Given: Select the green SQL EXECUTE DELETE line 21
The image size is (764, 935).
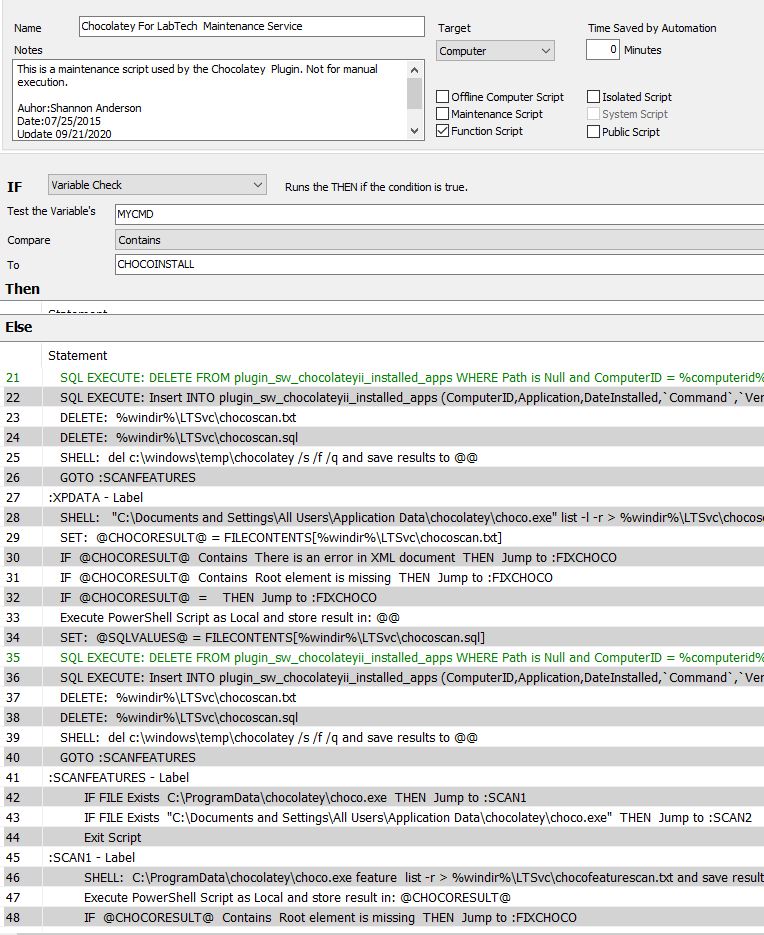Looking at the screenshot, I should (400, 377).
